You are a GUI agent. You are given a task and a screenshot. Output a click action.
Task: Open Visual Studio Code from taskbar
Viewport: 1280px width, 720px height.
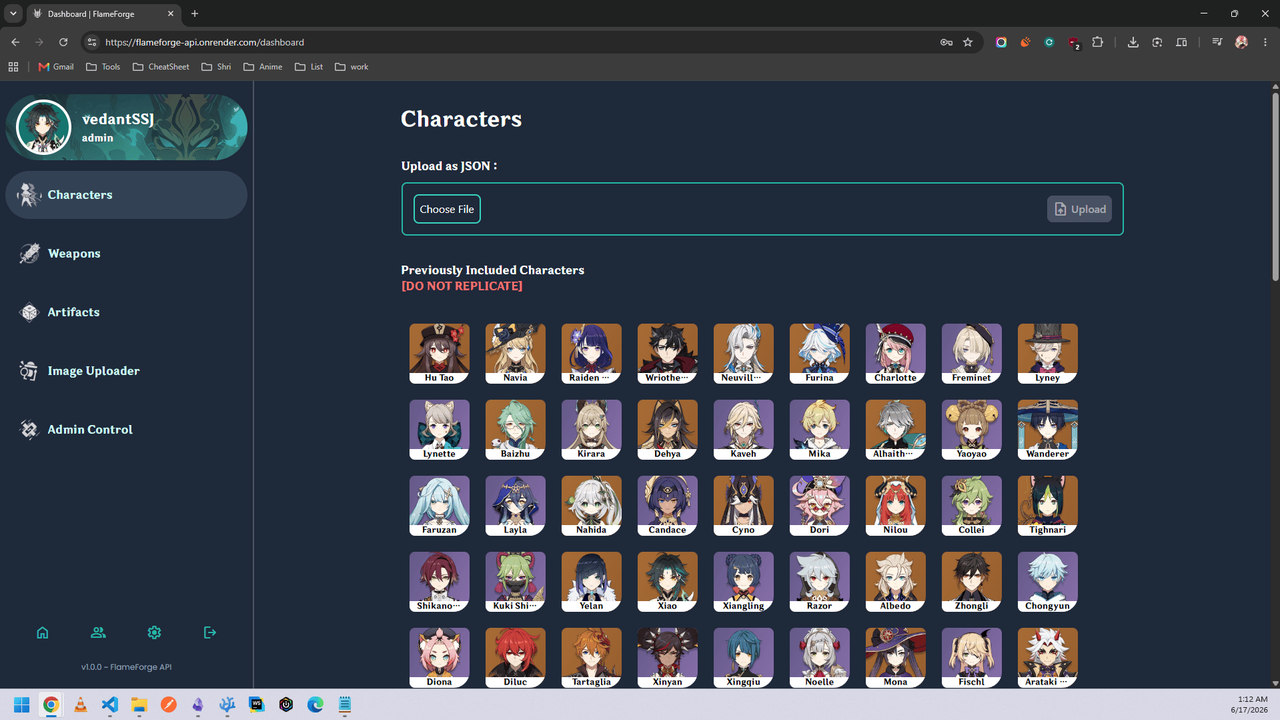tap(110, 705)
